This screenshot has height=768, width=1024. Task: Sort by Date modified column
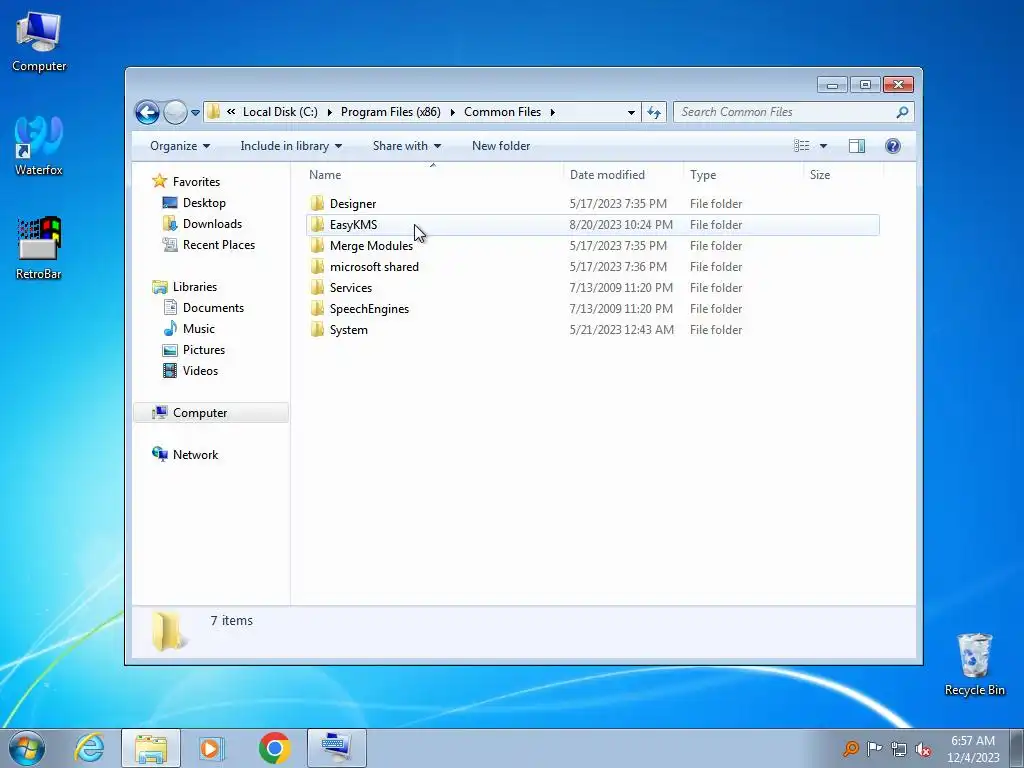pos(607,175)
